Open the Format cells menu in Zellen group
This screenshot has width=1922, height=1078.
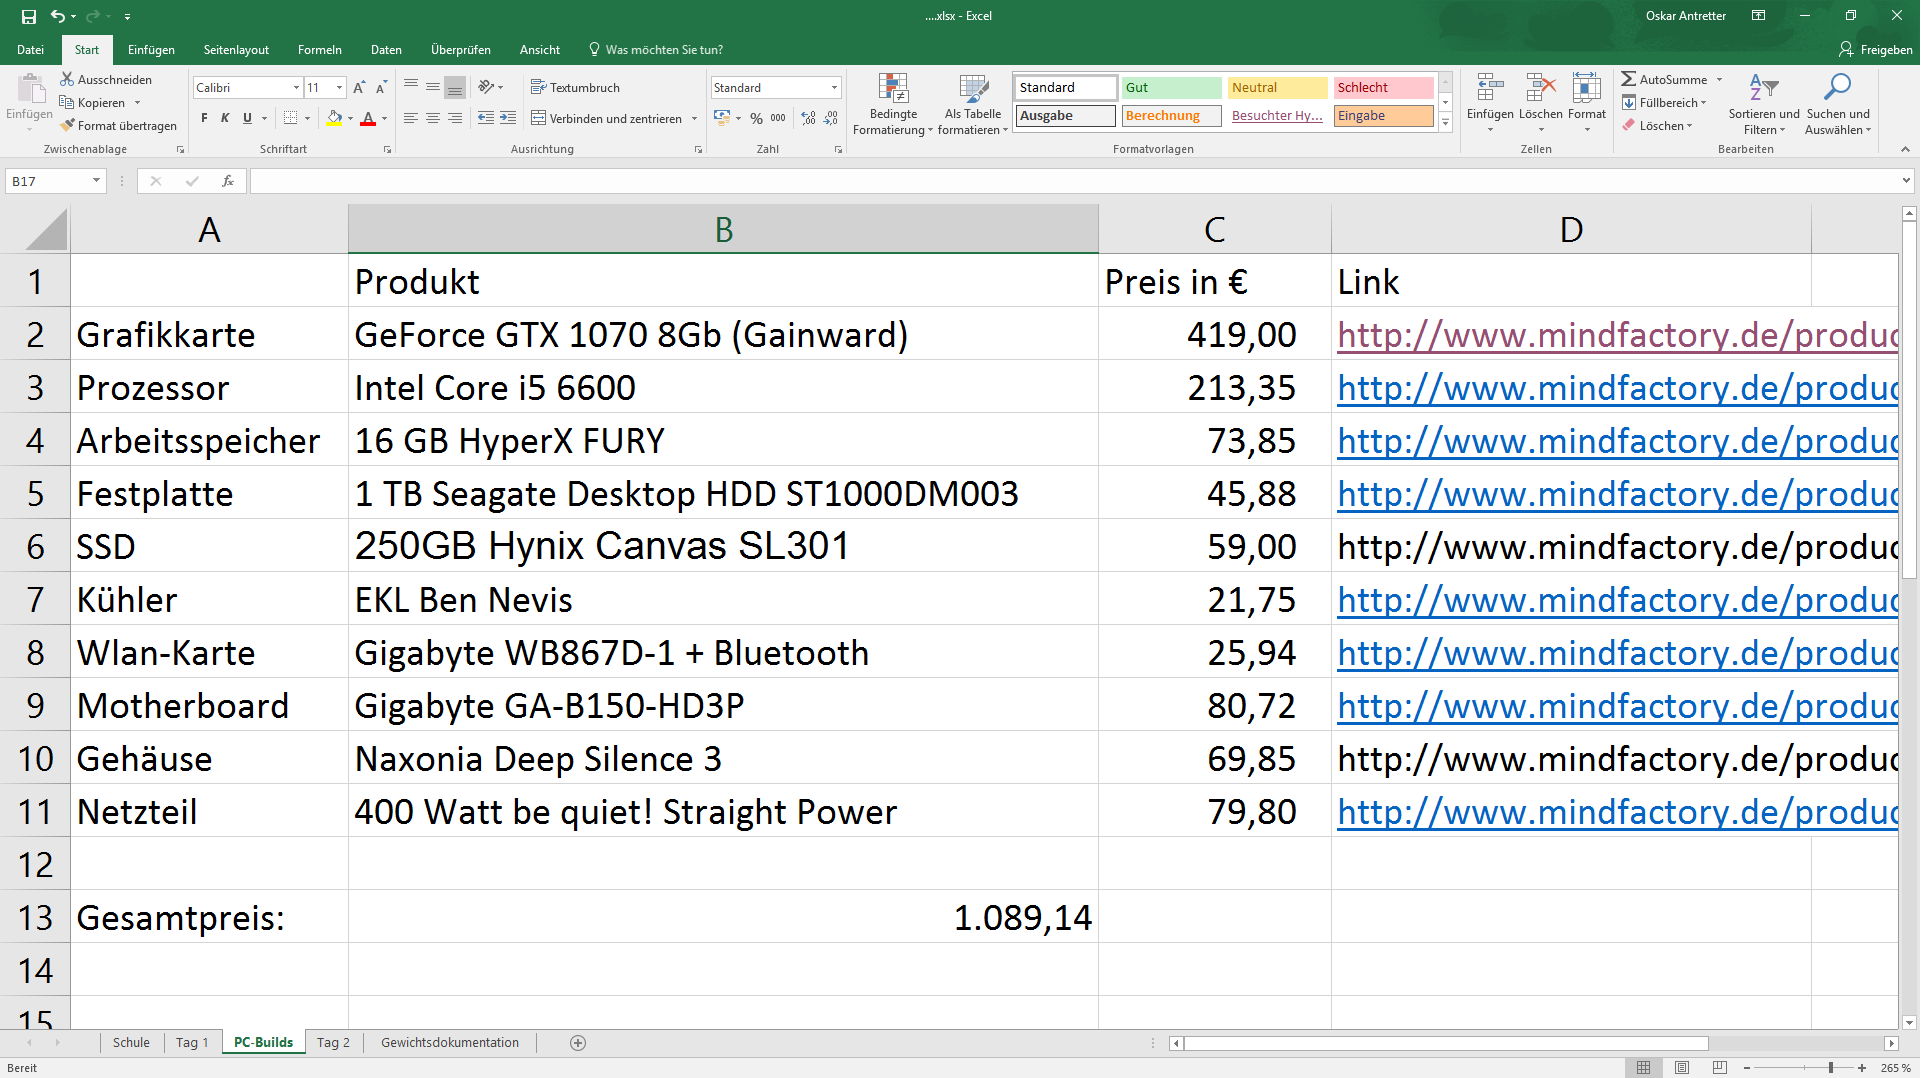1587,103
